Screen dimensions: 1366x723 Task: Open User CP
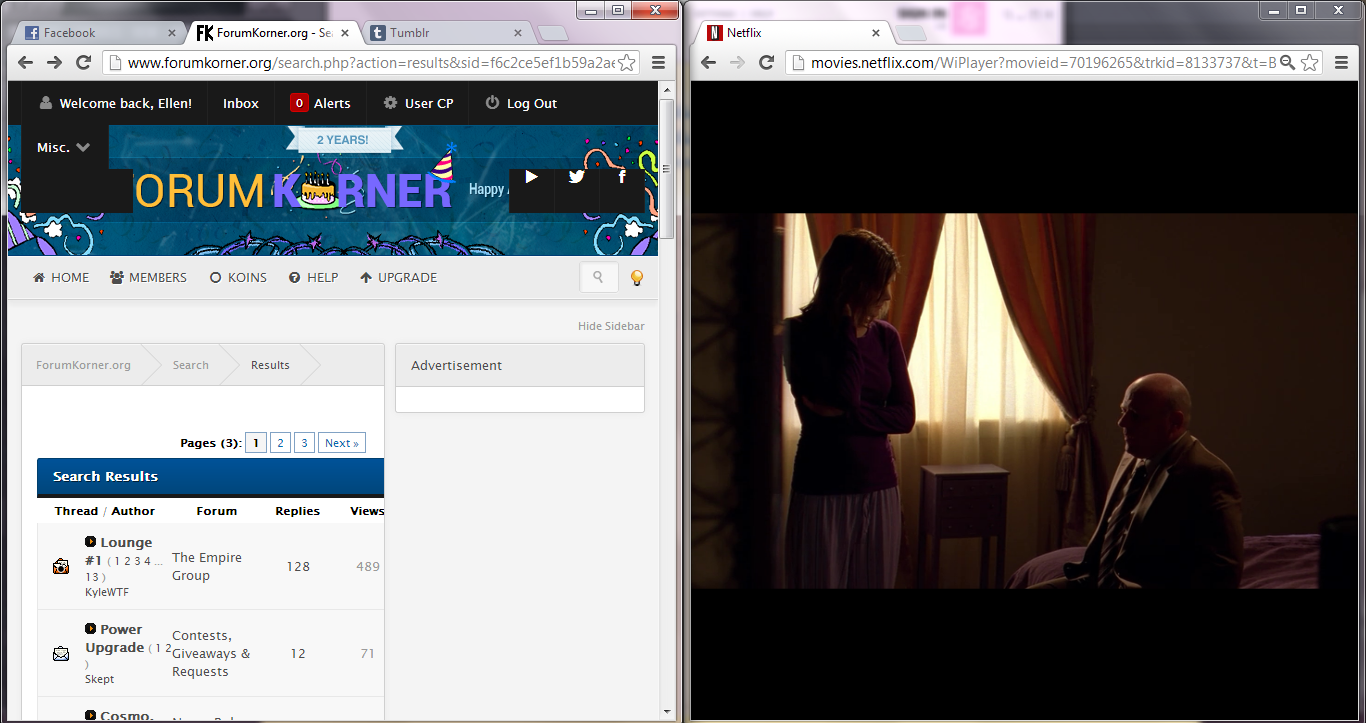point(418,103)
